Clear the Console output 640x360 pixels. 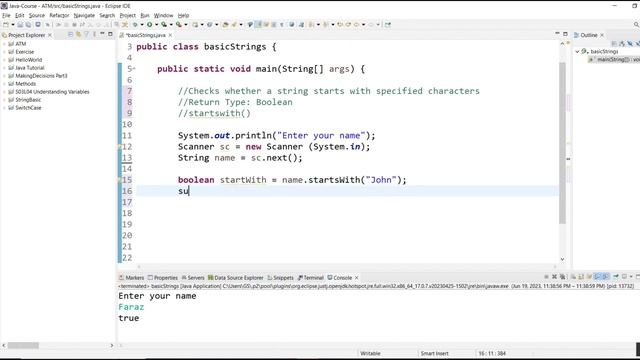coord(573,277)
